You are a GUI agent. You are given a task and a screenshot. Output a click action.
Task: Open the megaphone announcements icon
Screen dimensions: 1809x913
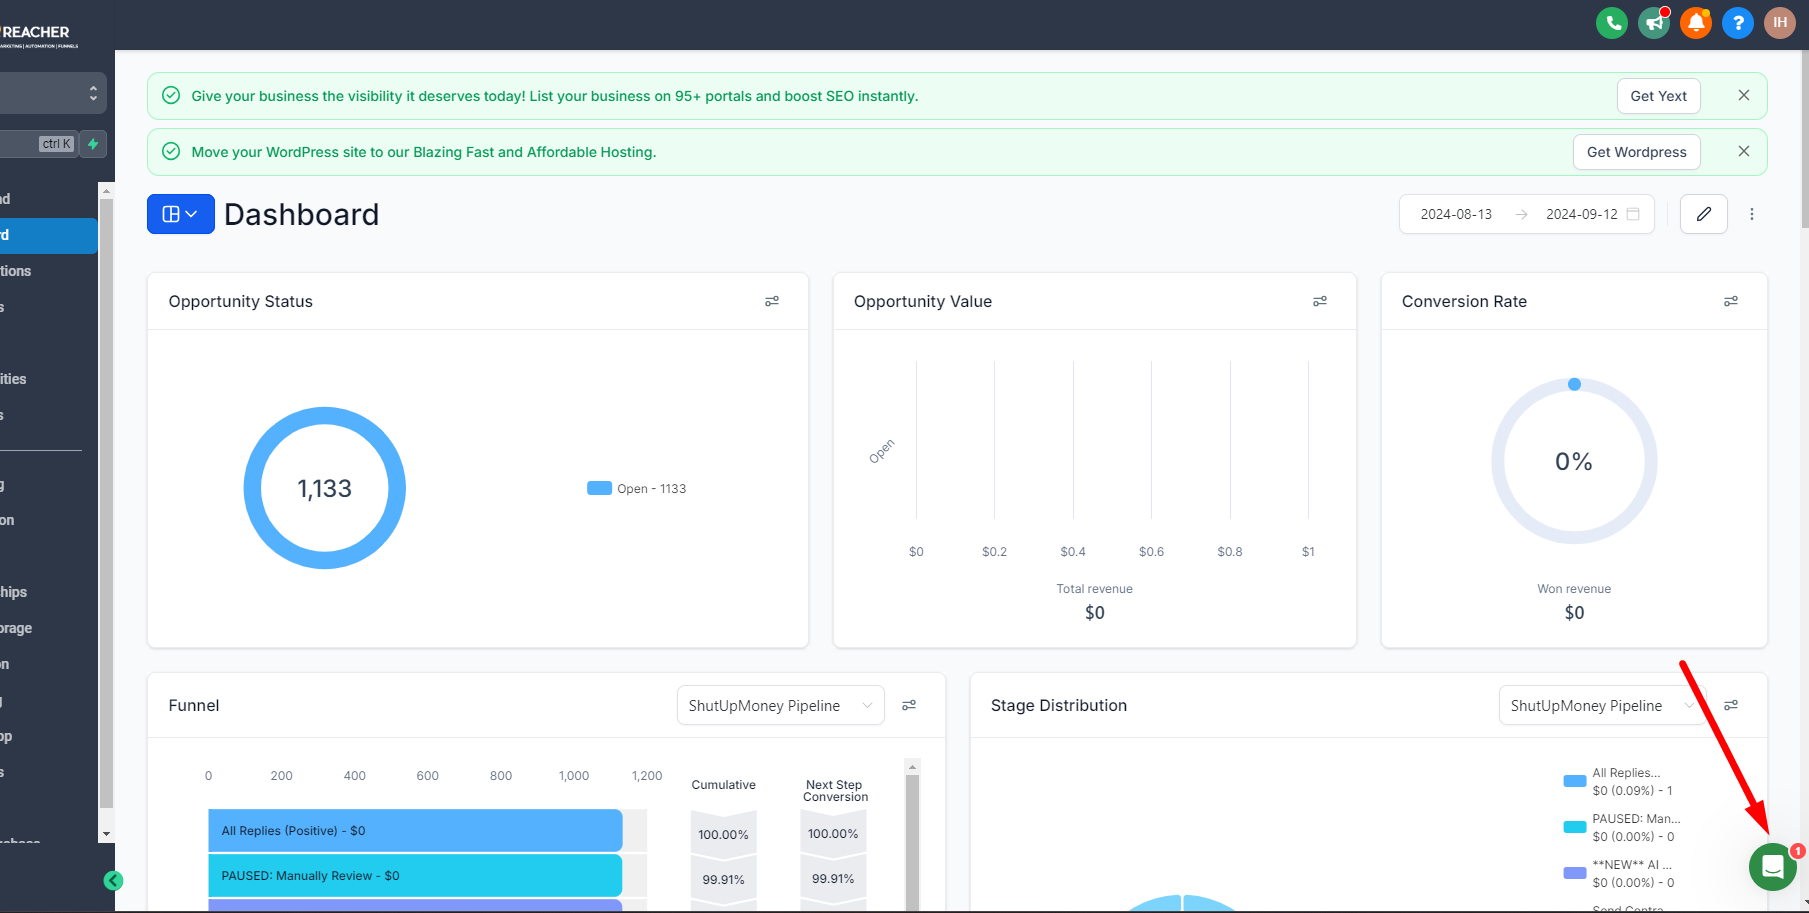click(x=1654, y=22)
